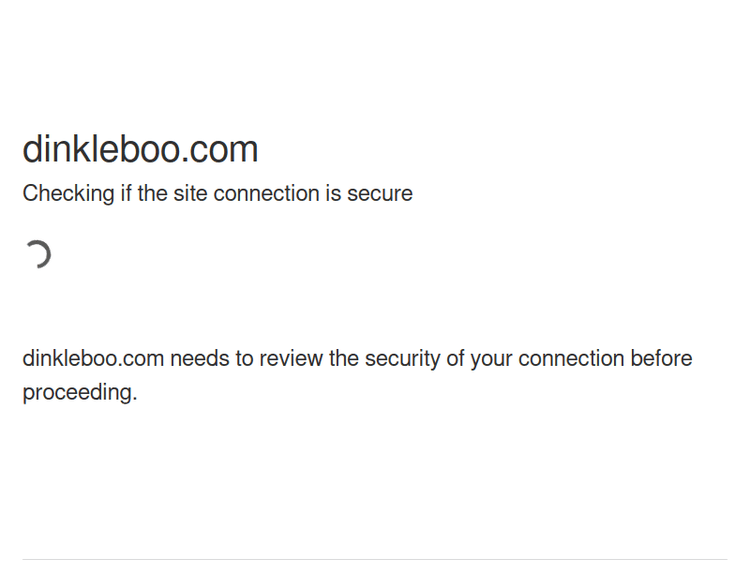
Task: Click the word "secure" in the subtitle
Action: pos(379,193)
